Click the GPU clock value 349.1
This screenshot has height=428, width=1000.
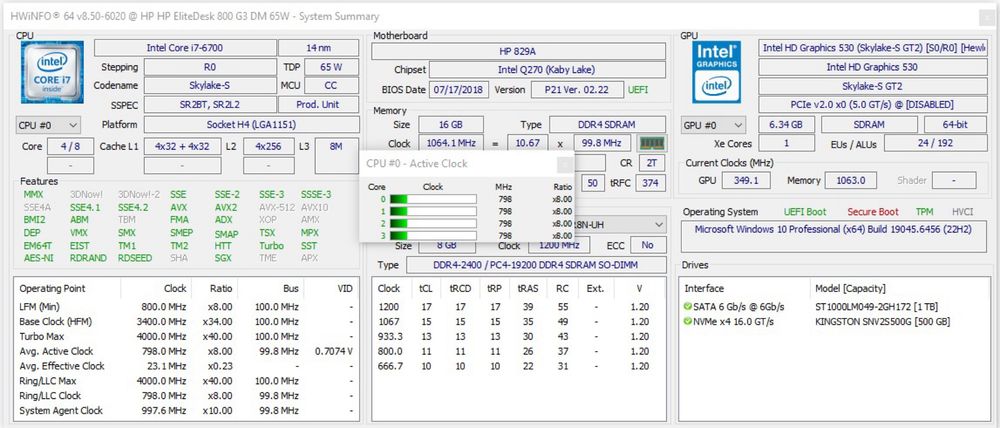point(746,181)
